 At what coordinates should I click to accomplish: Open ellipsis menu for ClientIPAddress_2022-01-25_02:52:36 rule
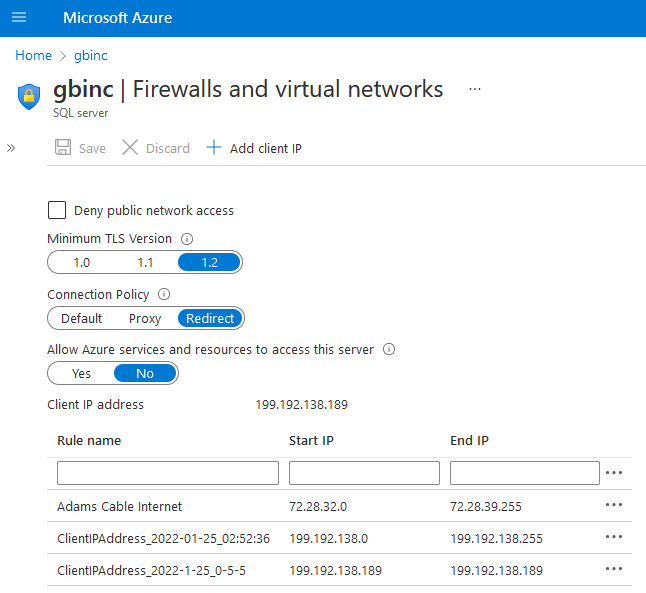click(614, 537)
